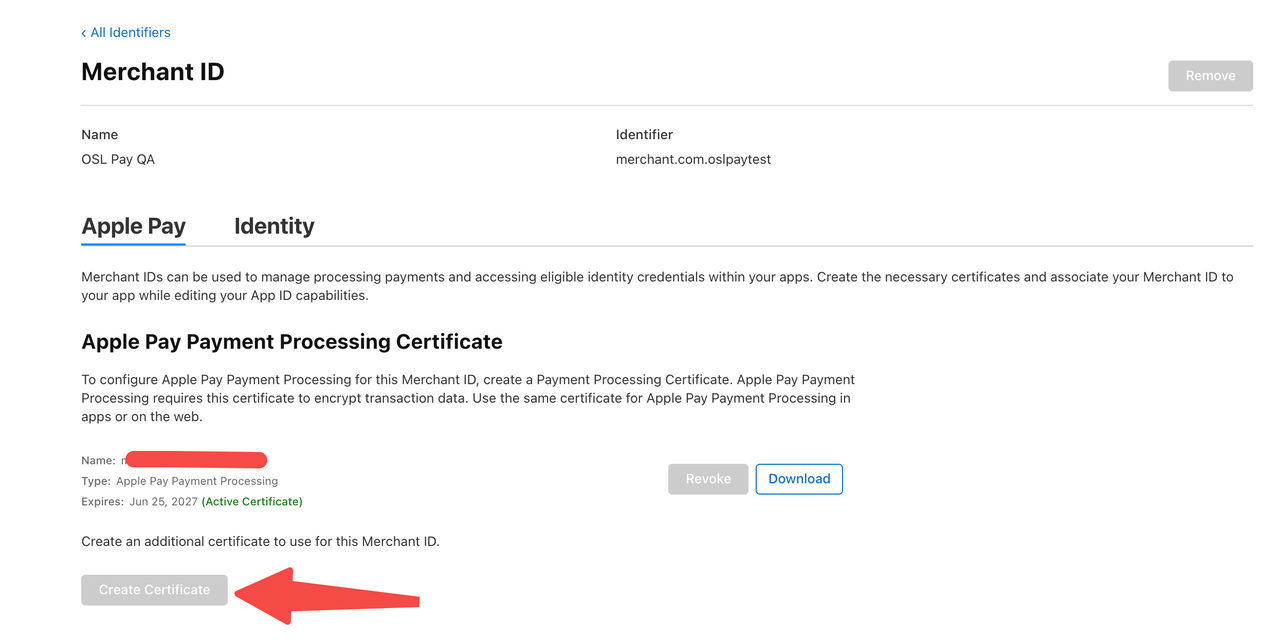
Task: Click the certificate type Apple Pay Payment Processing
Action: tap(197, 481)
